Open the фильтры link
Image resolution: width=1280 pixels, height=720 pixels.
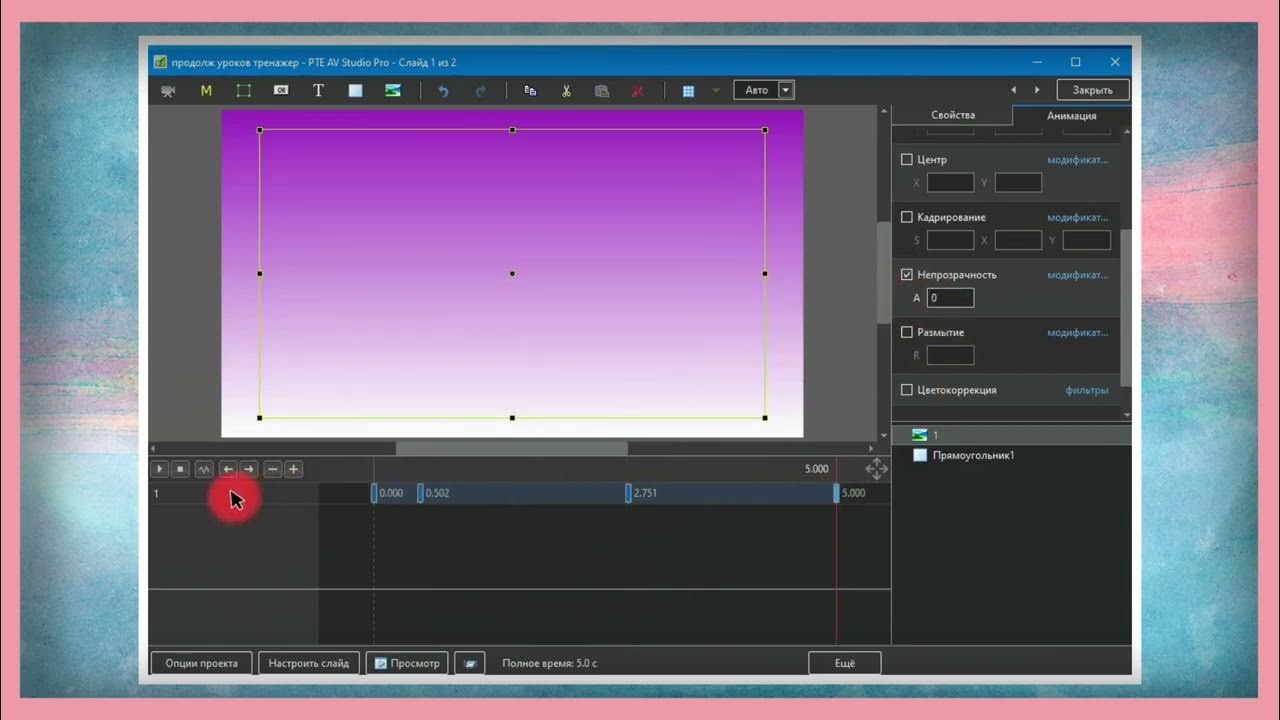point(1087,390)
